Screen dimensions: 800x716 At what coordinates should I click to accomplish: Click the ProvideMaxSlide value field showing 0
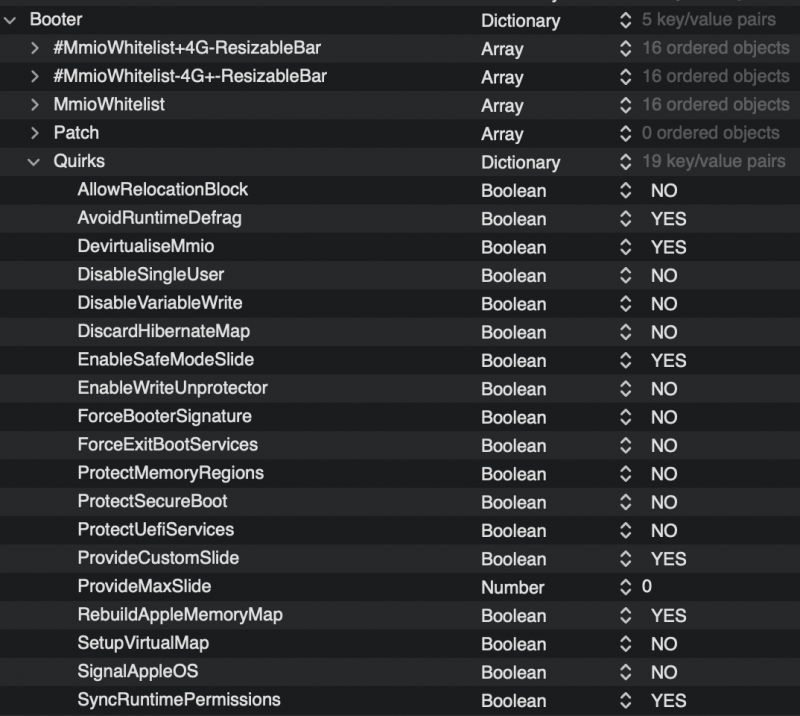coord(647,587)
